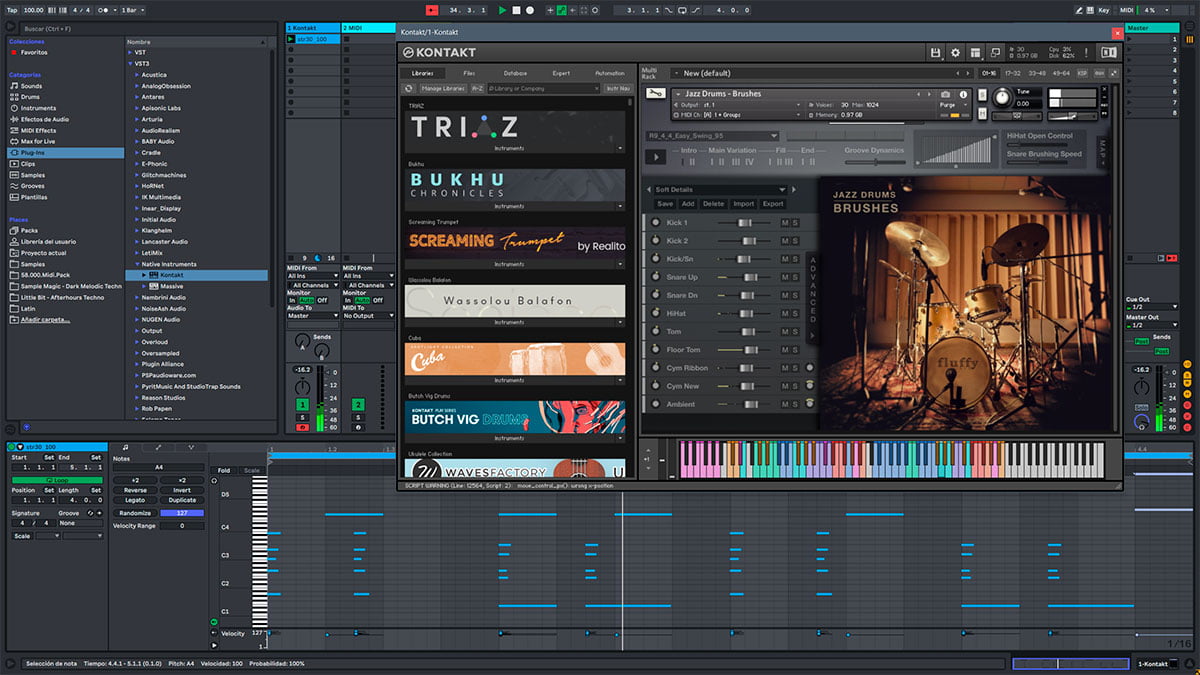The height and width of the screenshot is (675, 1200).
Task: Launch the str30 100 clip
Action: [291, 39]
